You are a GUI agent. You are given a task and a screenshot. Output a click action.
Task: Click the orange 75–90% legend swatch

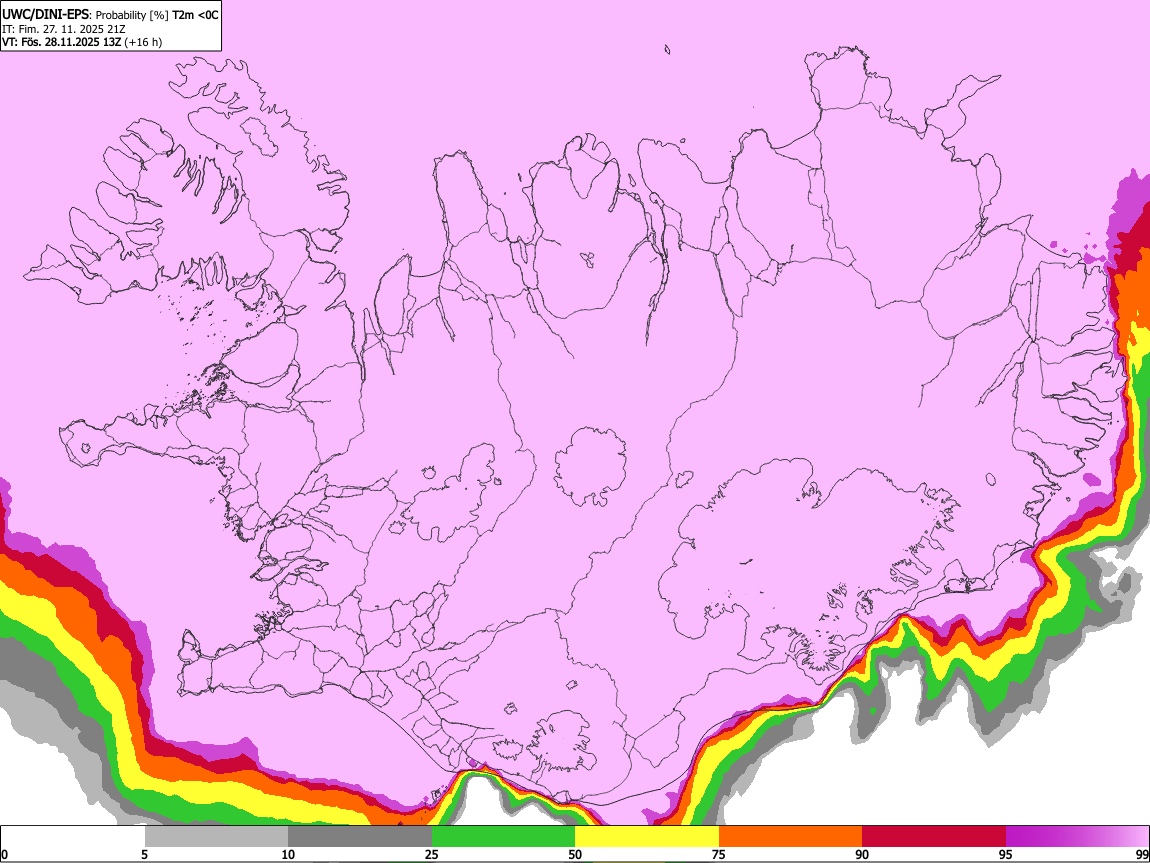(x=790, y=836)
